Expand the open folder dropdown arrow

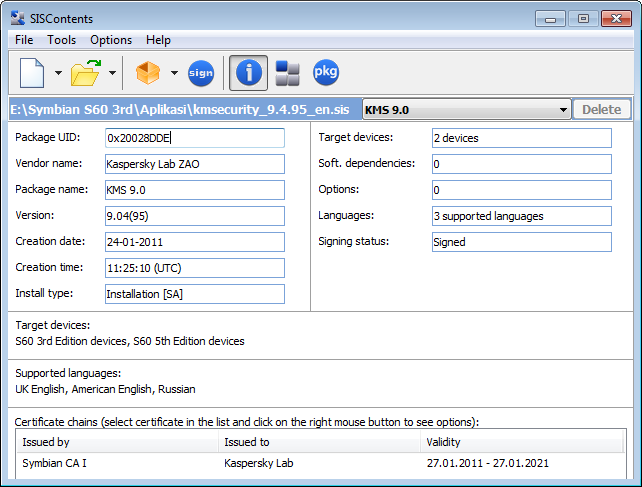point(112,73)
